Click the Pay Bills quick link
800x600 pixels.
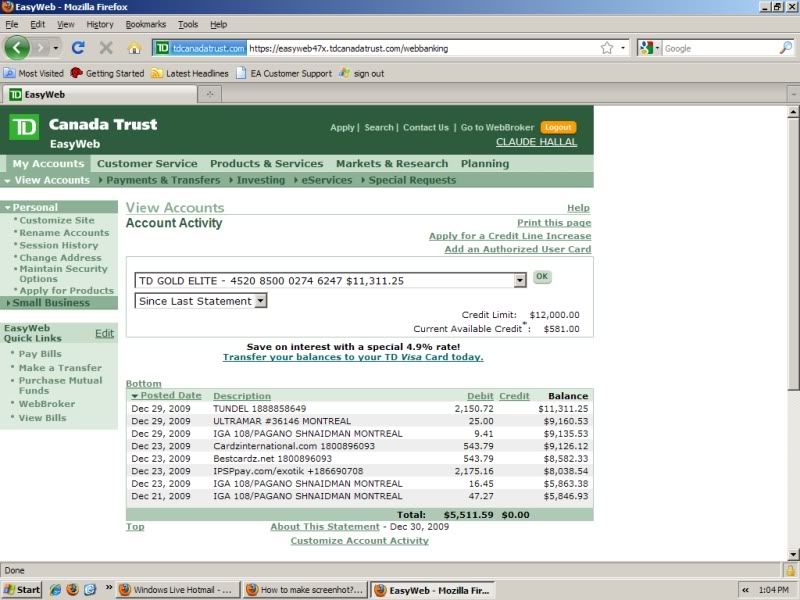40,354
